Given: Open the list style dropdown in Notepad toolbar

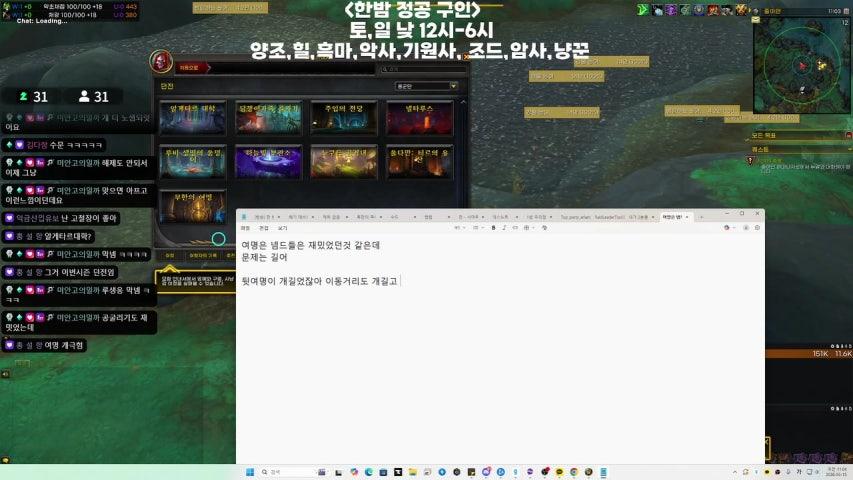Looking at the screenshot, I should (x=477, y=228).
